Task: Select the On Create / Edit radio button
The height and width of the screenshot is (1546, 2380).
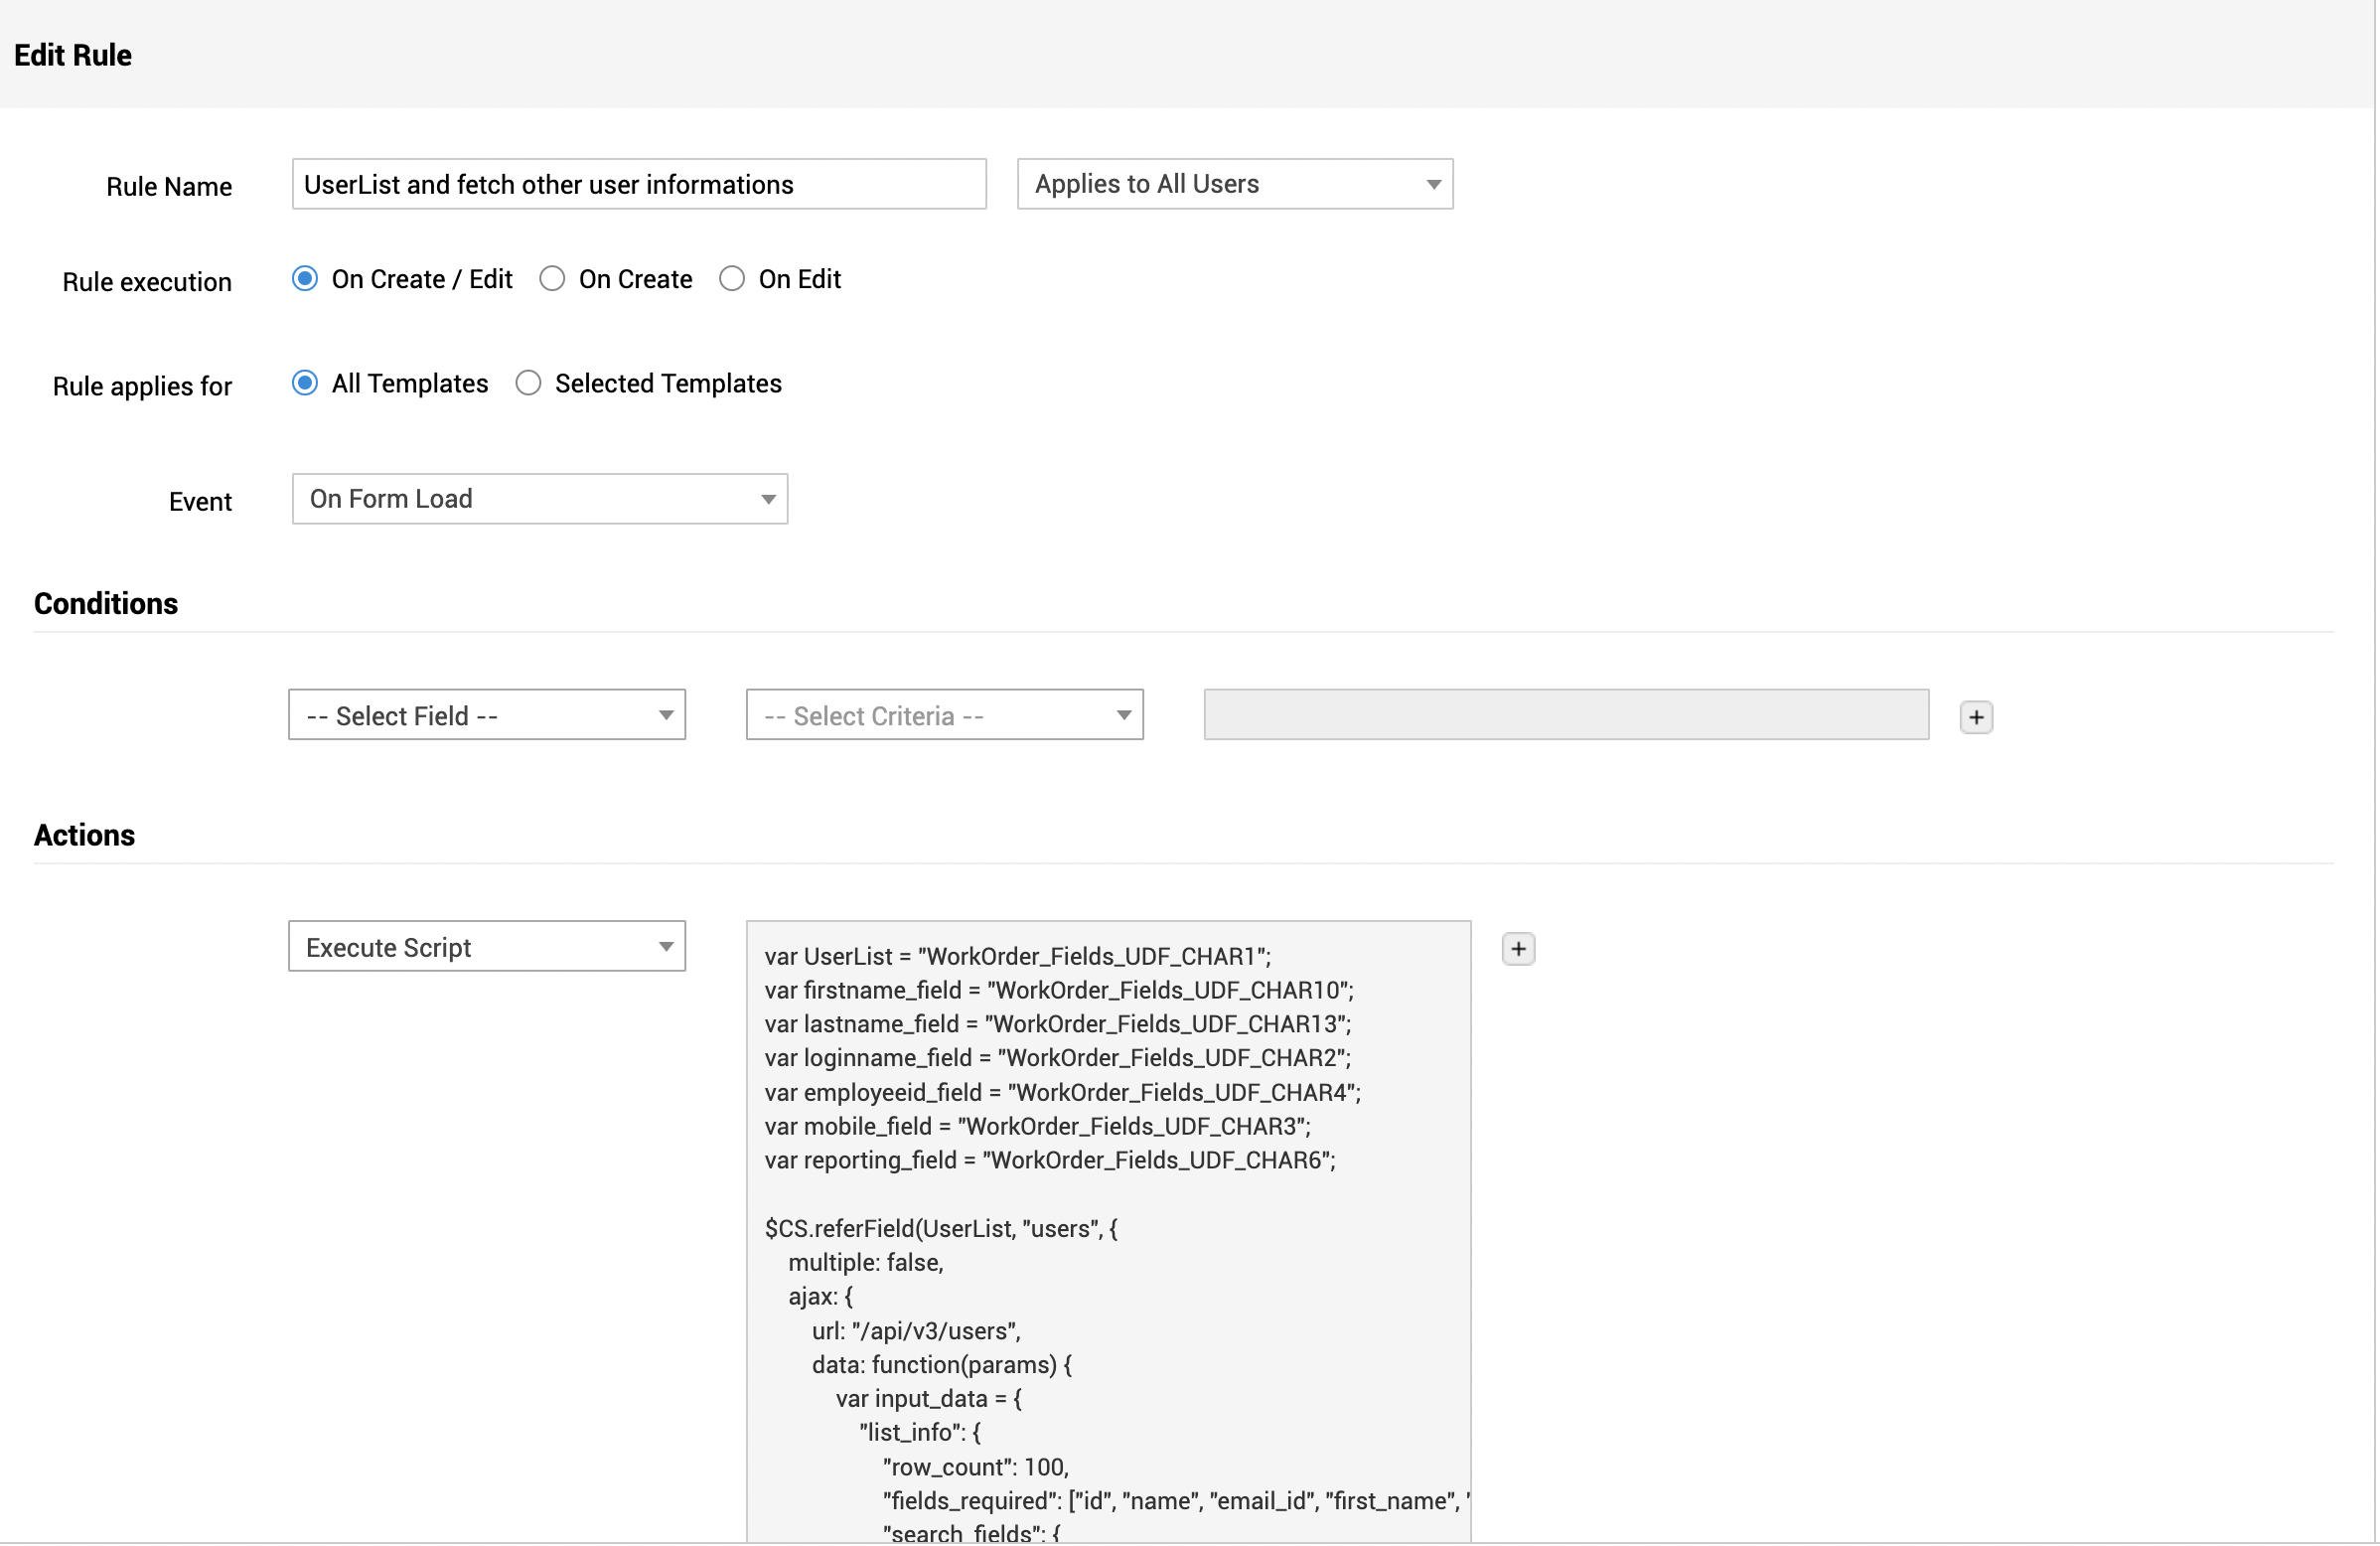Action: 305,279
